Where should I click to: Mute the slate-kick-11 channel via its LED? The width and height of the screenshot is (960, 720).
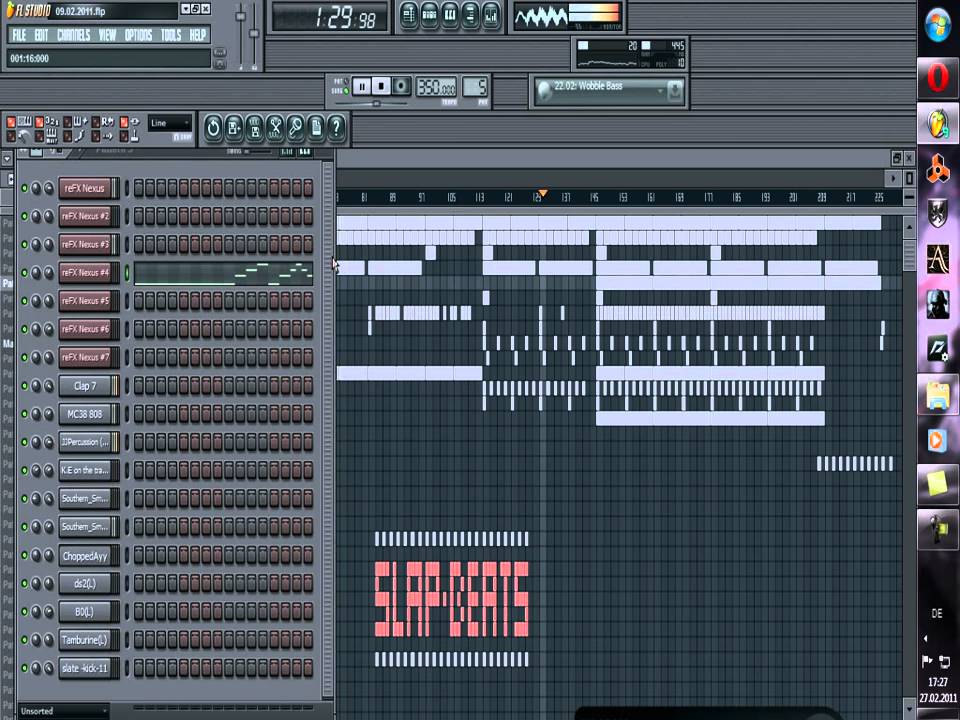click(x=24, y=668)
